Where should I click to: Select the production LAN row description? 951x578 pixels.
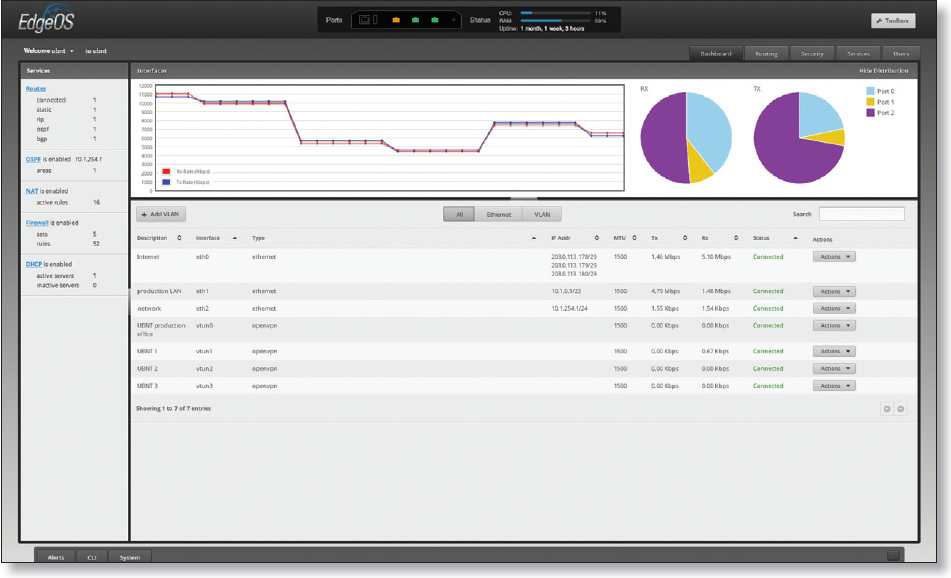coord(159,291)
